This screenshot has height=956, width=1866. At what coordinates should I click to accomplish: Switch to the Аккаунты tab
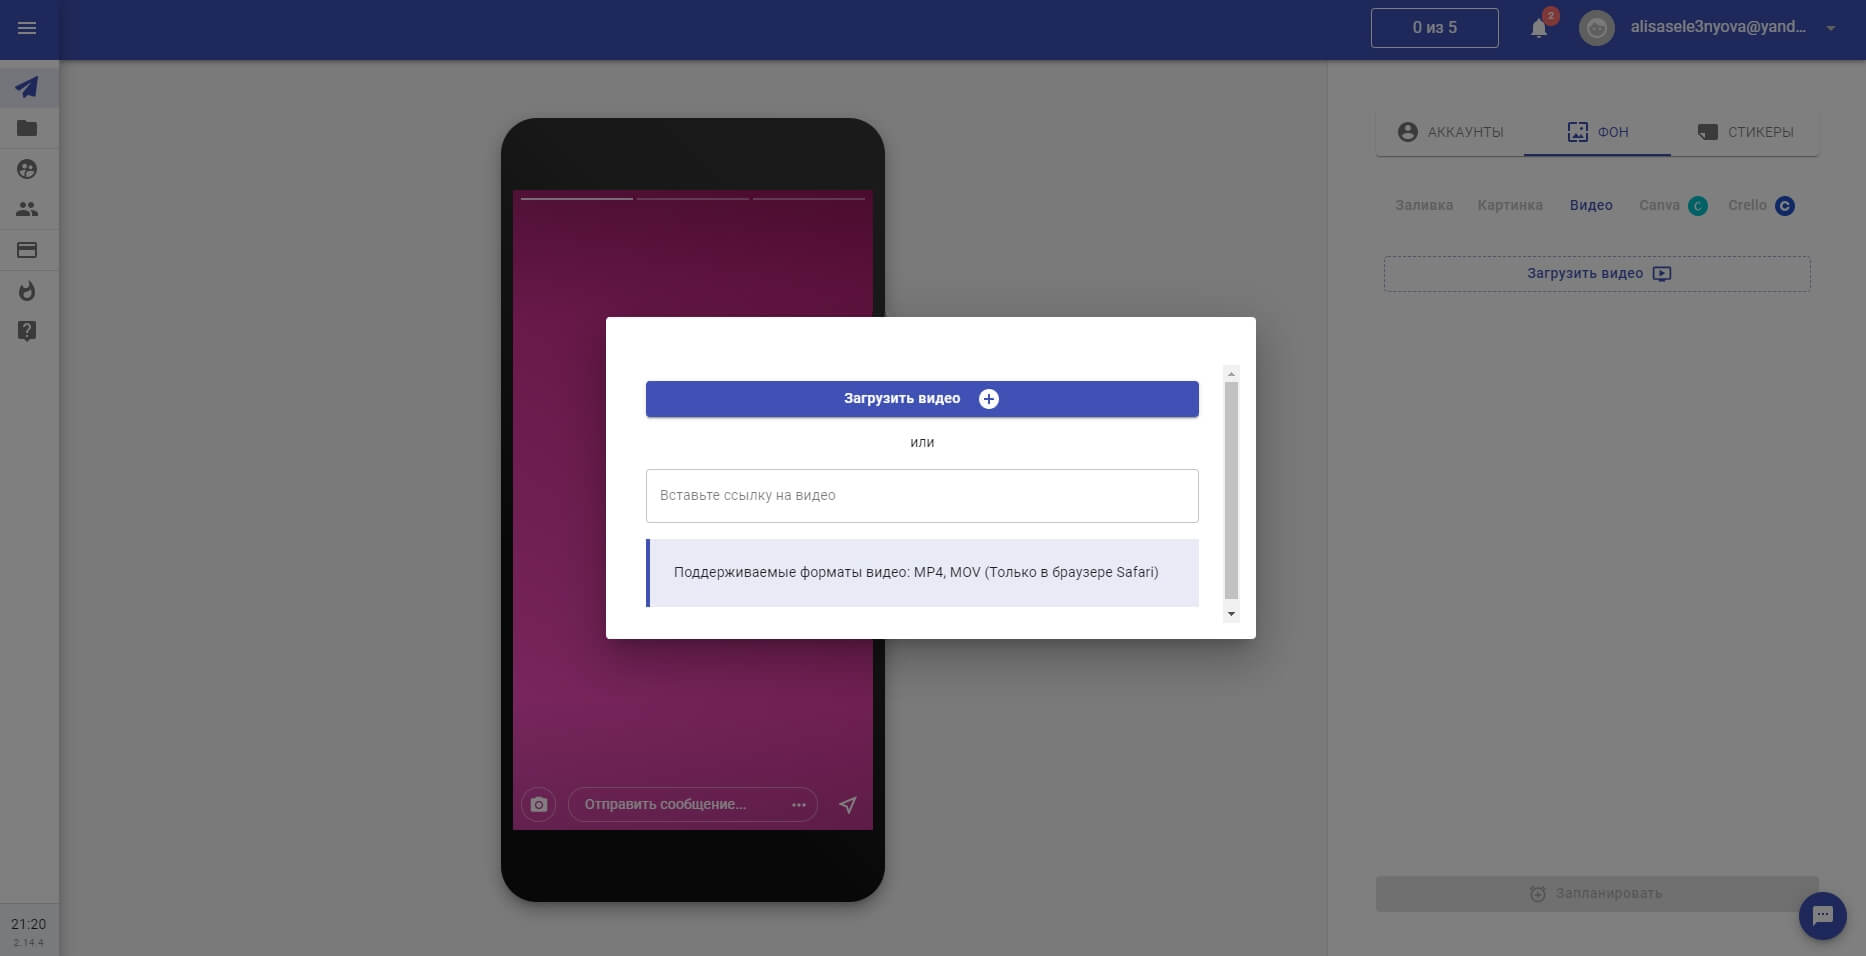pyautogui.click(x=1450, y=132)
